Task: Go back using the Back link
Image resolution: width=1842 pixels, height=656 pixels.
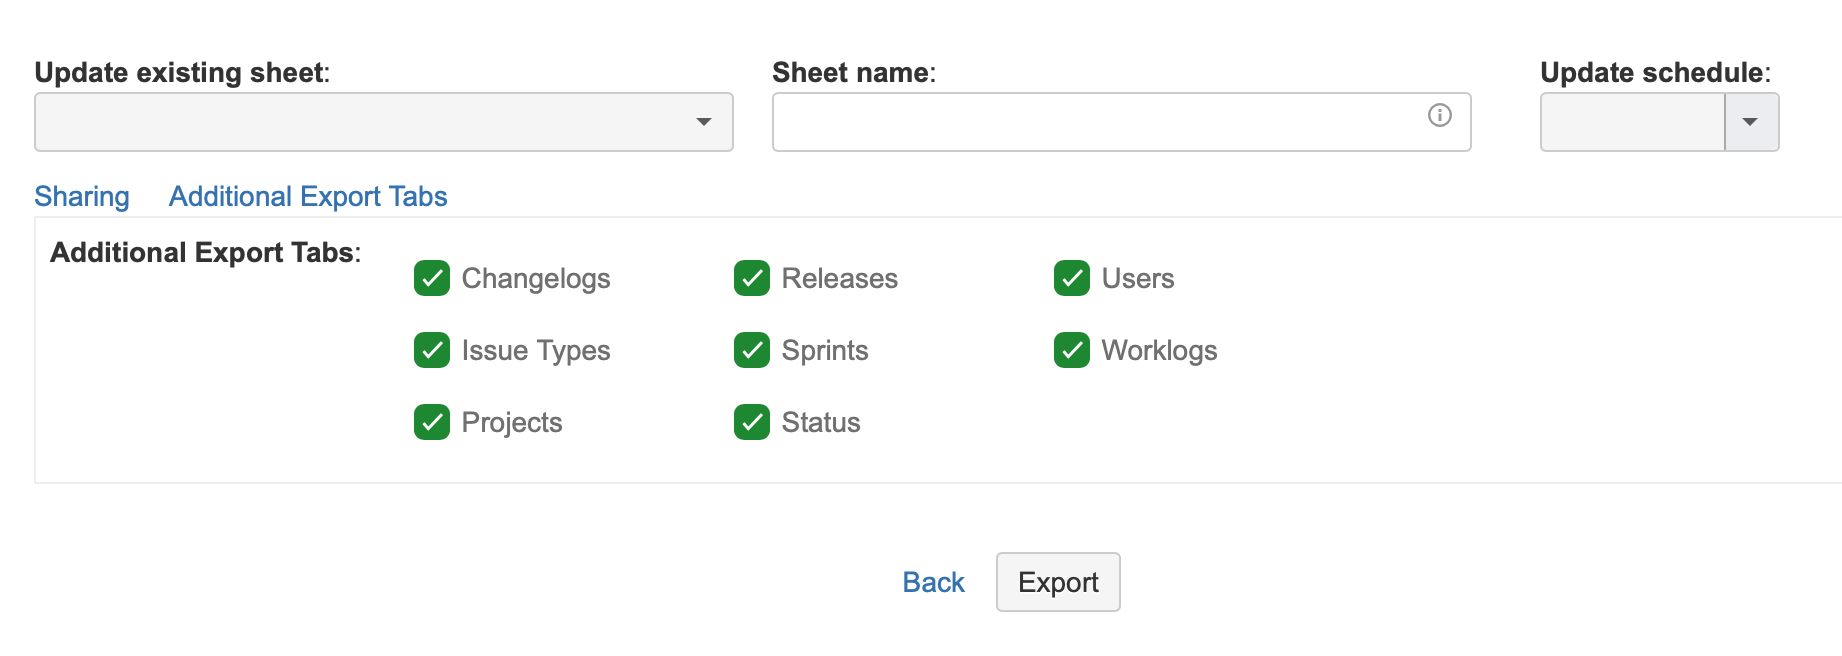Action: coord(933,582)
